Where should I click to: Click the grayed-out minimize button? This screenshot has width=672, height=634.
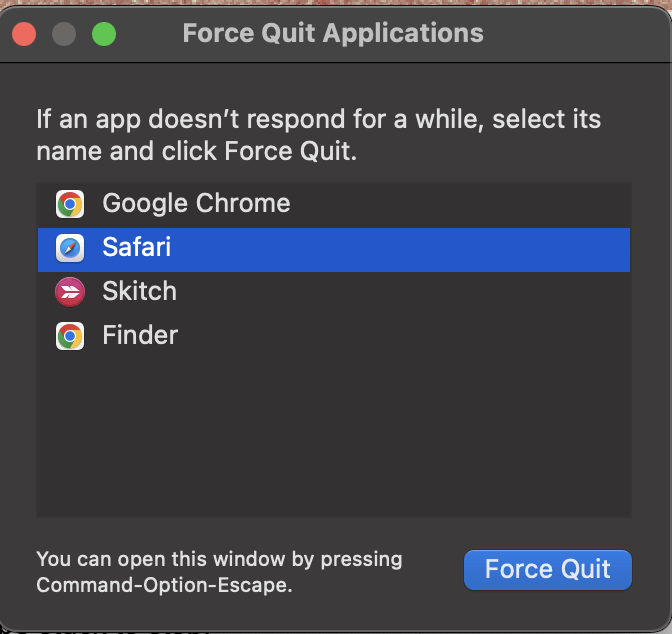click(x=64, y=34)
